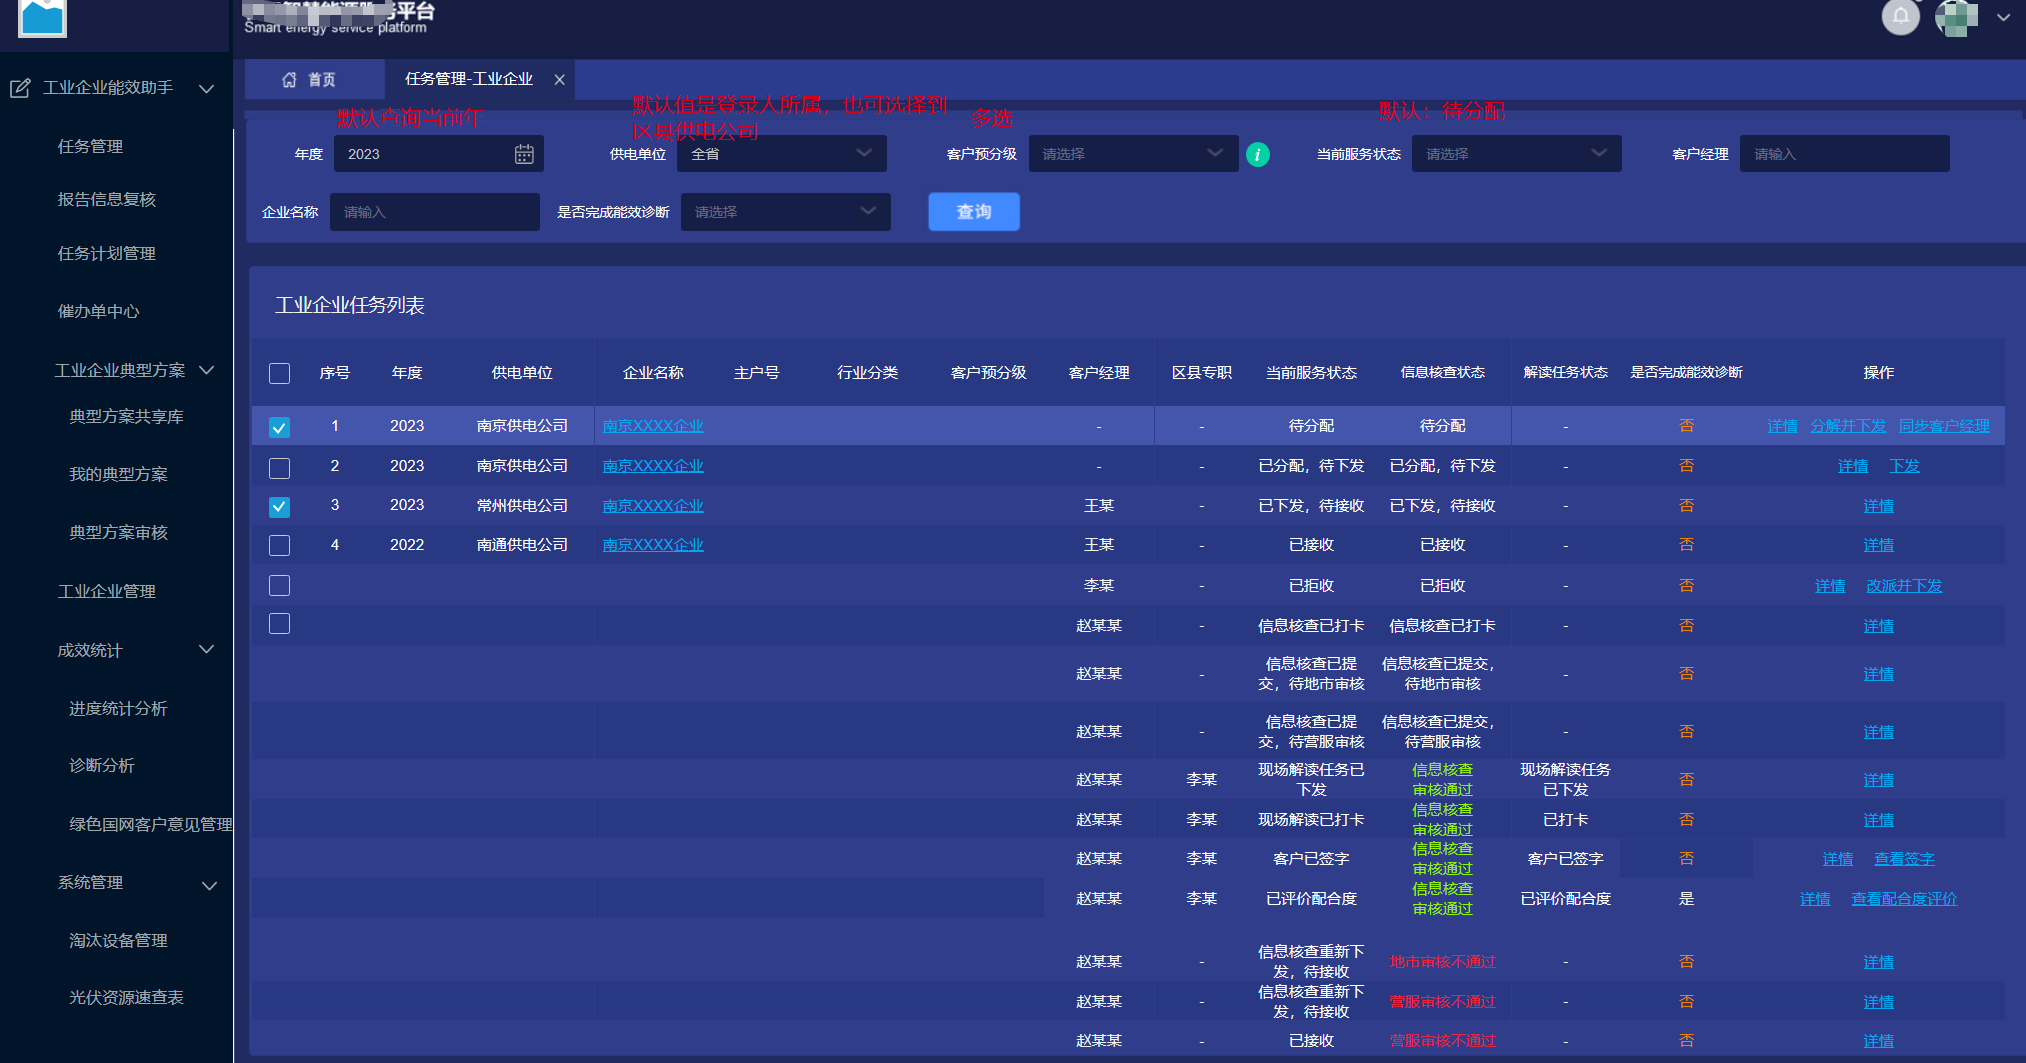Click the 操作 column header

pyautogui.click(x=1878, y=373)
